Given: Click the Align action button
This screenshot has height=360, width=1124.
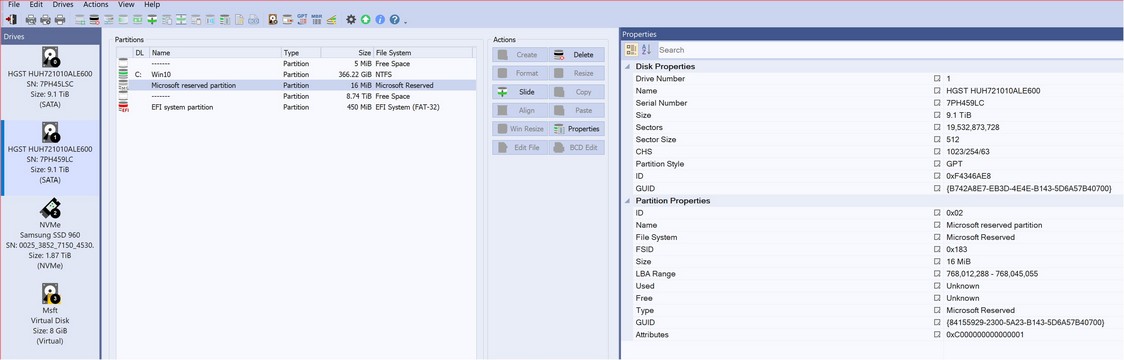Looking at the screenshot, I should tap(520, 110).
